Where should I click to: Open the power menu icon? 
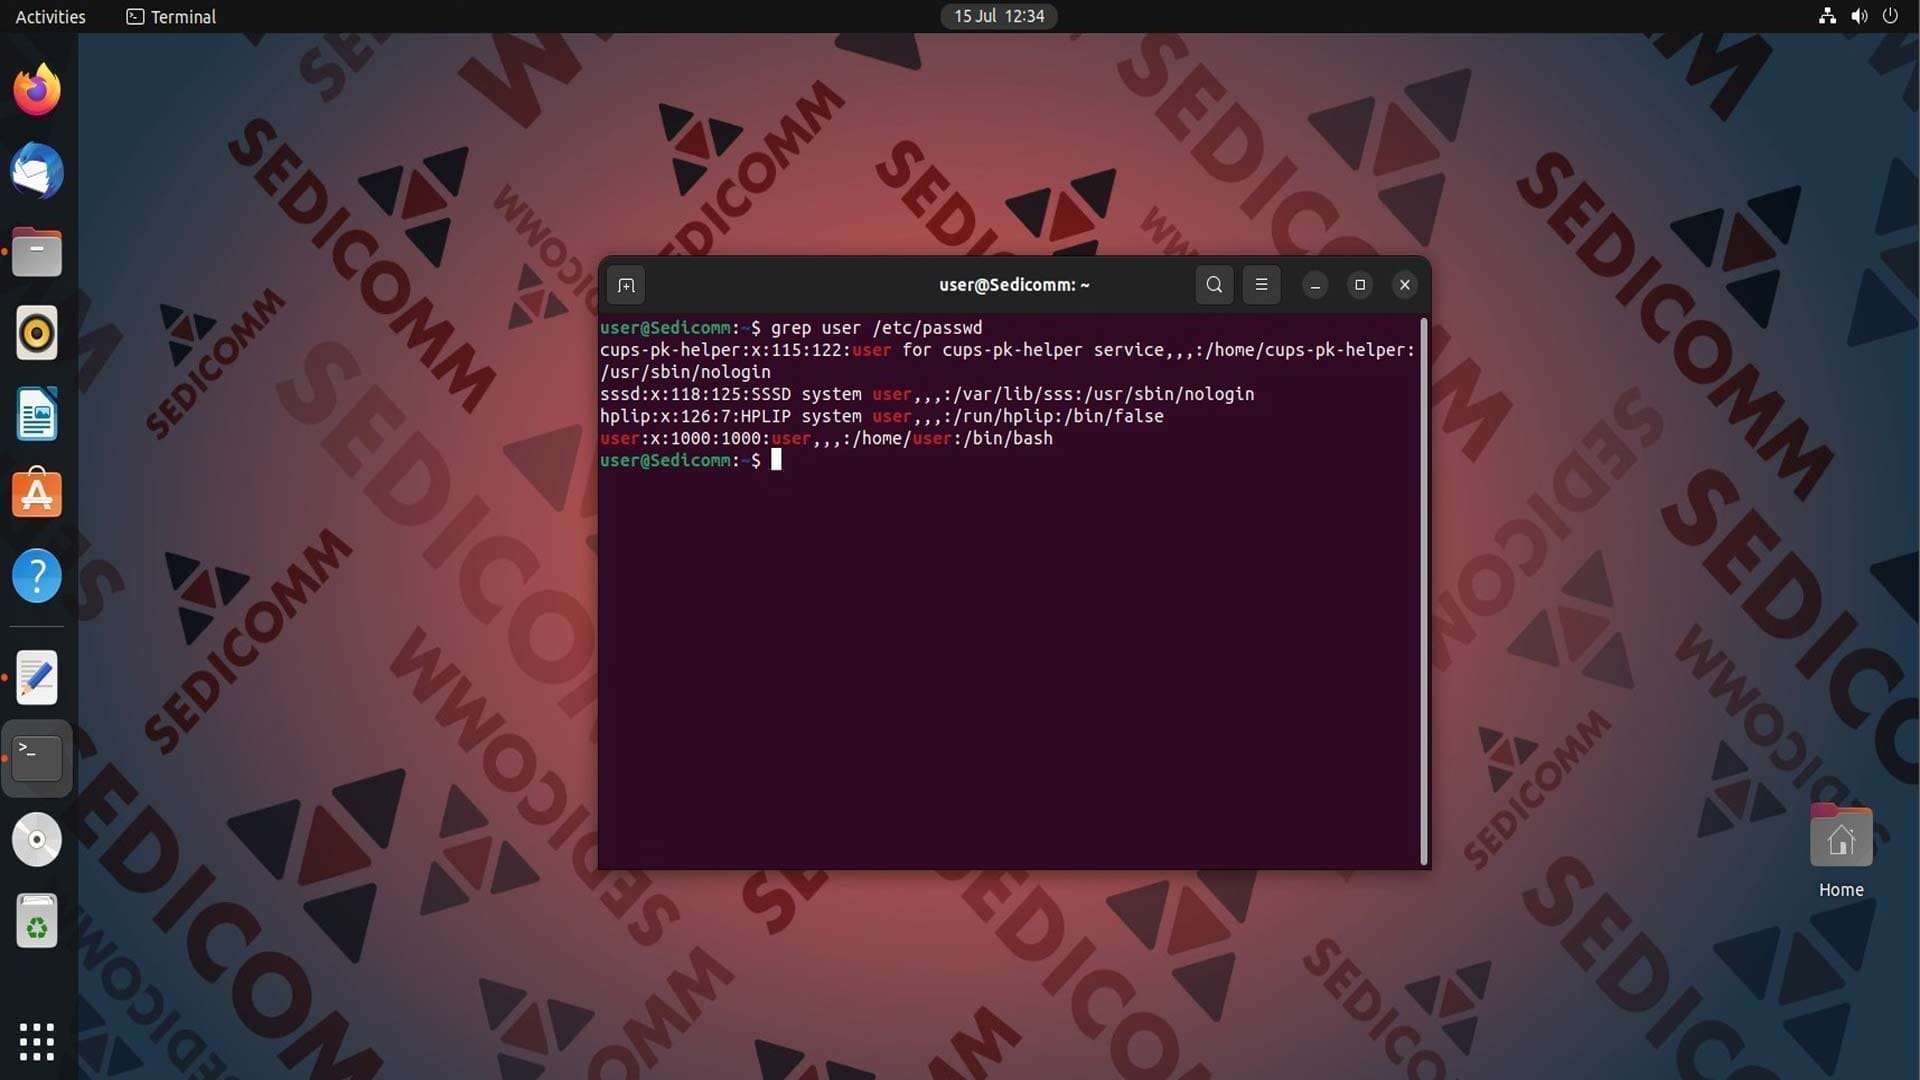(1890, 16)
